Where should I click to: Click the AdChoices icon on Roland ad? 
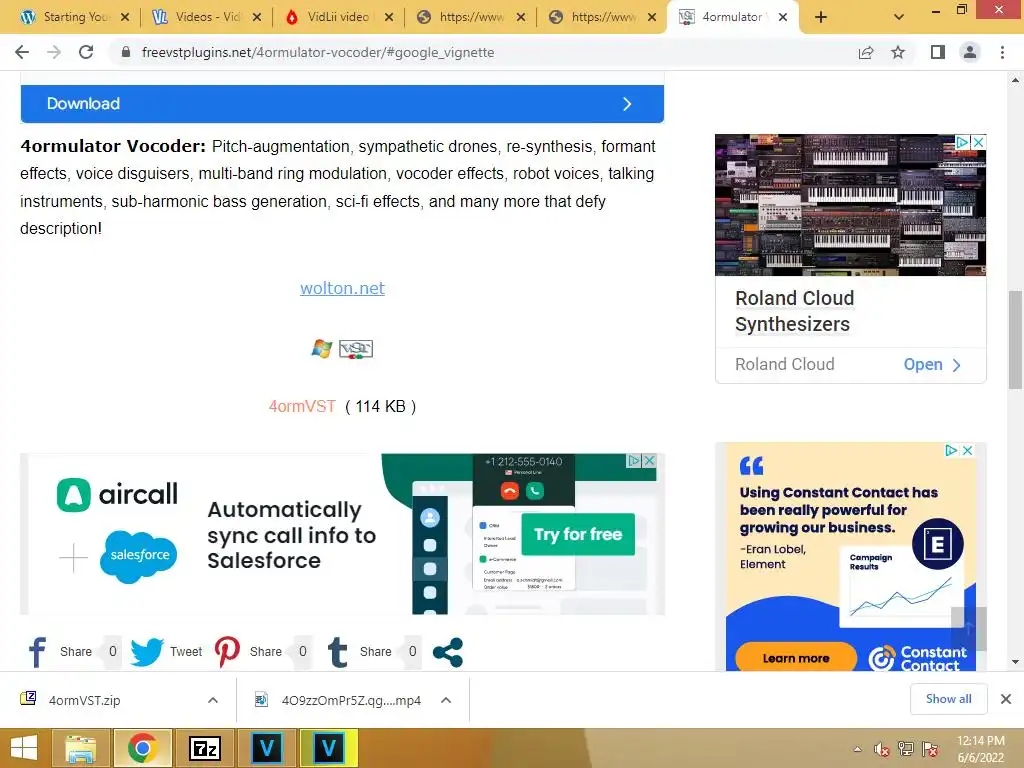tap(963, 142)
